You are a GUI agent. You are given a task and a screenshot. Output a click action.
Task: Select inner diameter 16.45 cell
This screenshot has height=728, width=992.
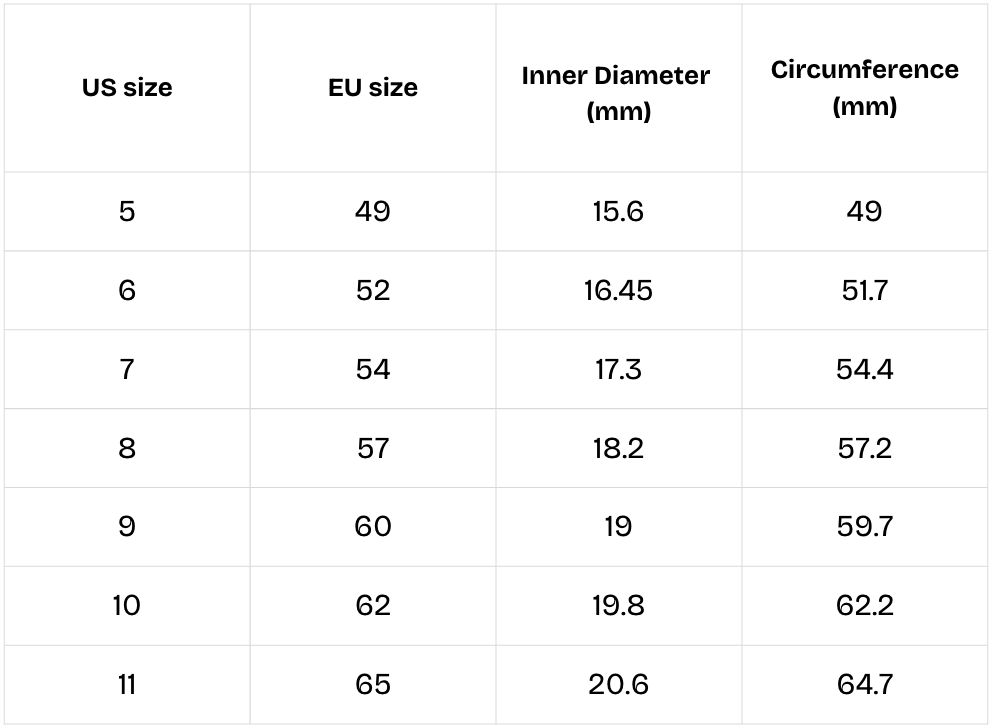(x=618, y=290)
